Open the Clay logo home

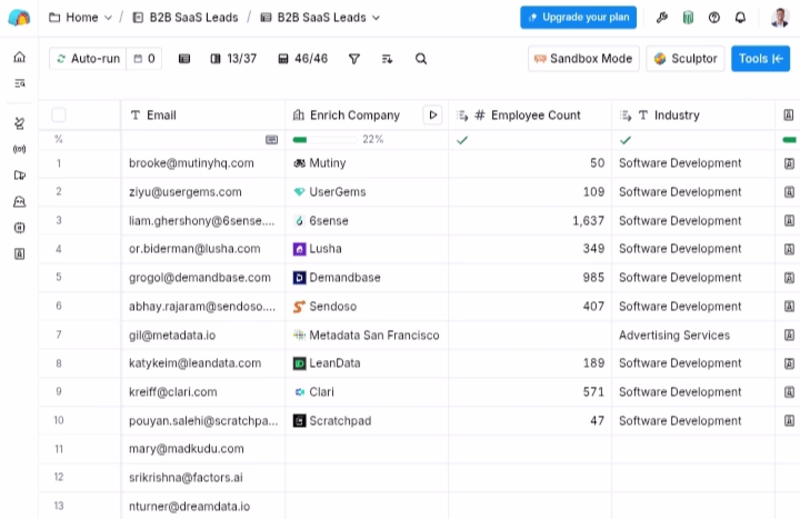[19, 17]
